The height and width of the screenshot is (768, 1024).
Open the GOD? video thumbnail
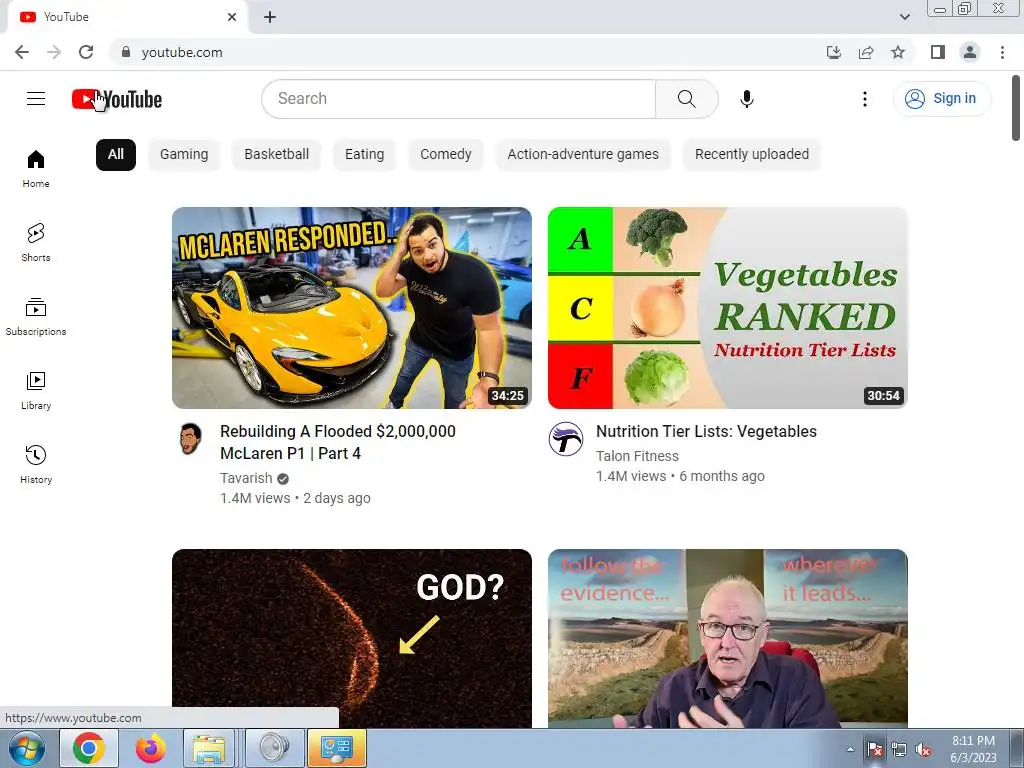[352, 639]
